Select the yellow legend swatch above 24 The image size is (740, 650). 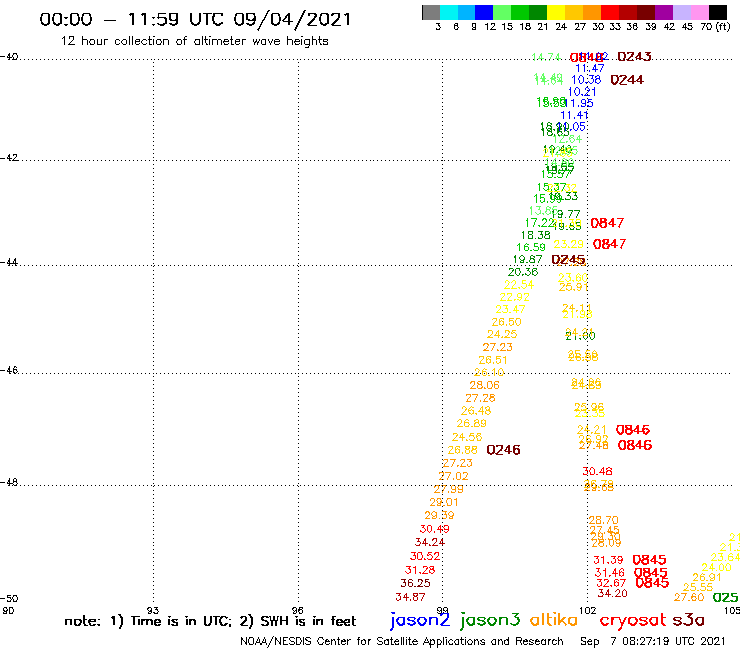click(556, 12)
